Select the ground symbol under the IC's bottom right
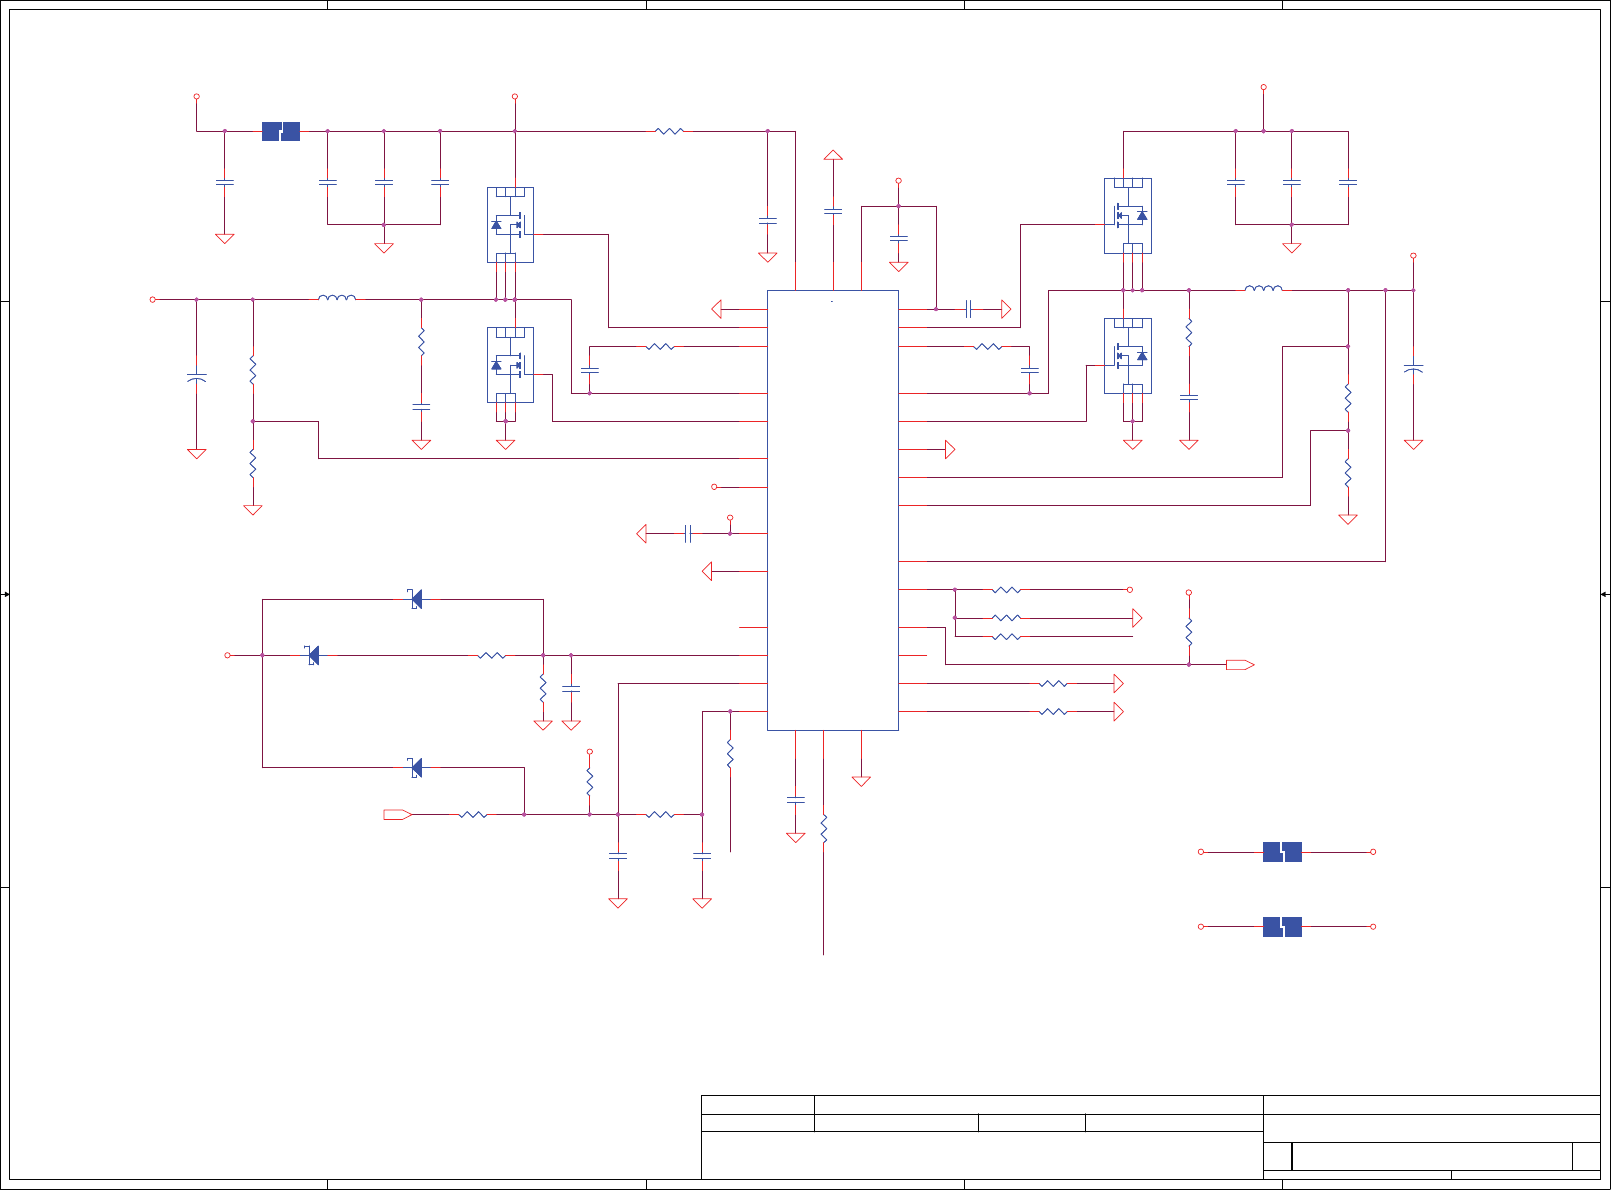Screen dimensions: 1611x1190 [x=861, y=781]
